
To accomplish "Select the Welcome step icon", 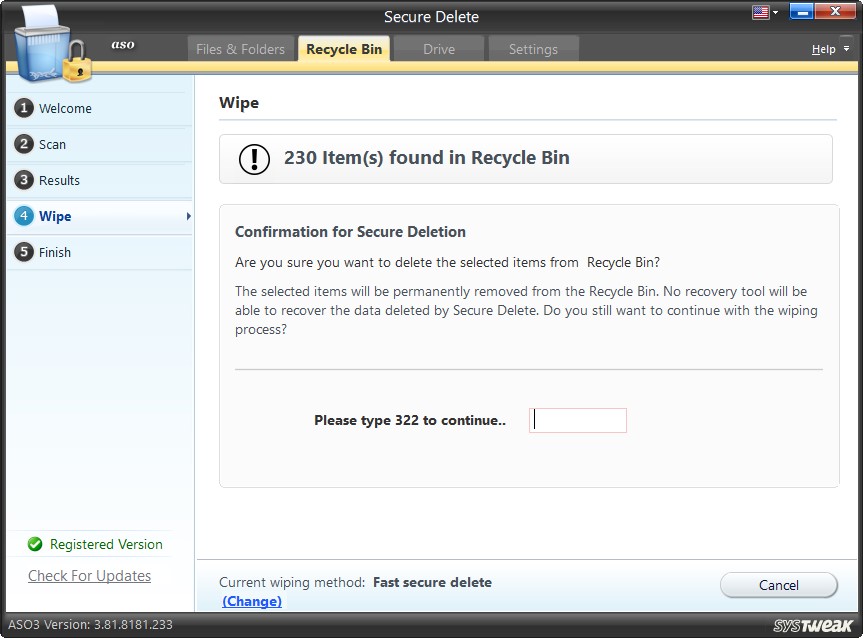I will (25, 108).
